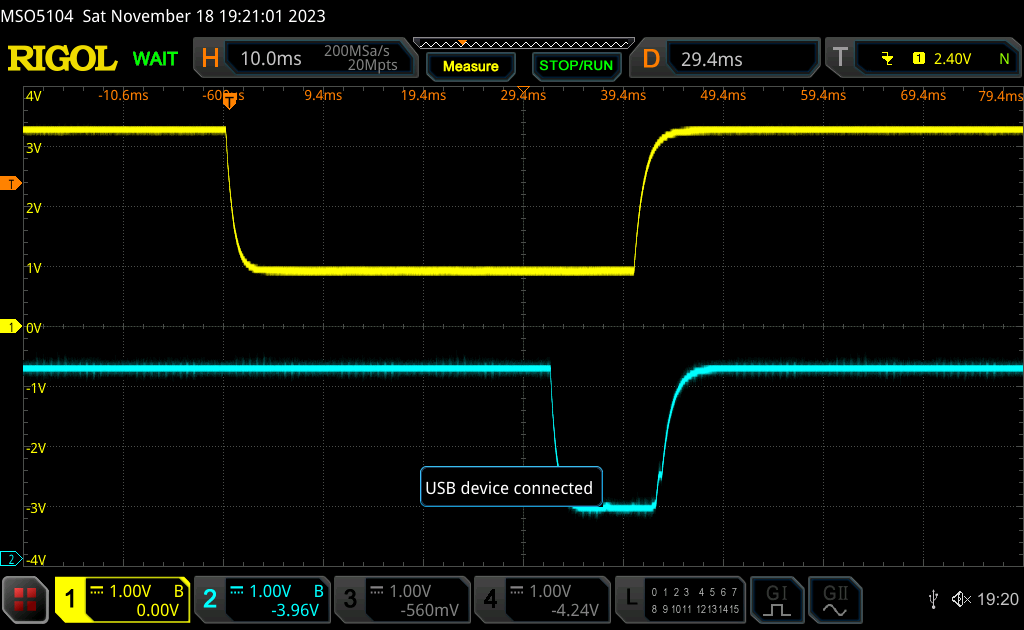Toggle channel 2 display
This screenshot has width=1024, height=630.
(263, 599)
